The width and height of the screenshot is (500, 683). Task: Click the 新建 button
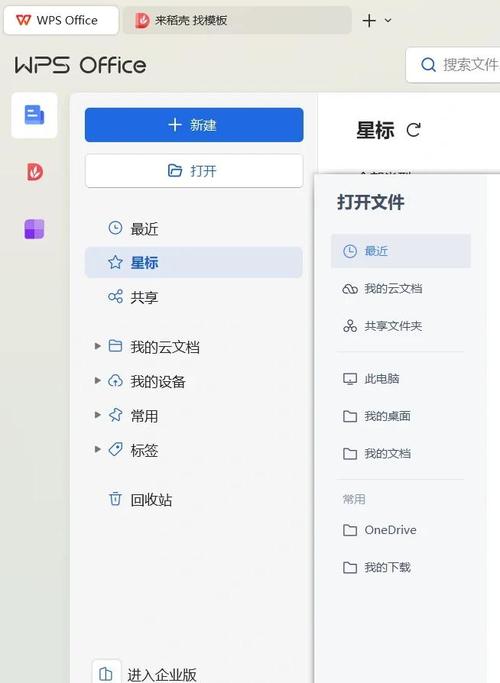pyautogui.click(x=194, y=125)
